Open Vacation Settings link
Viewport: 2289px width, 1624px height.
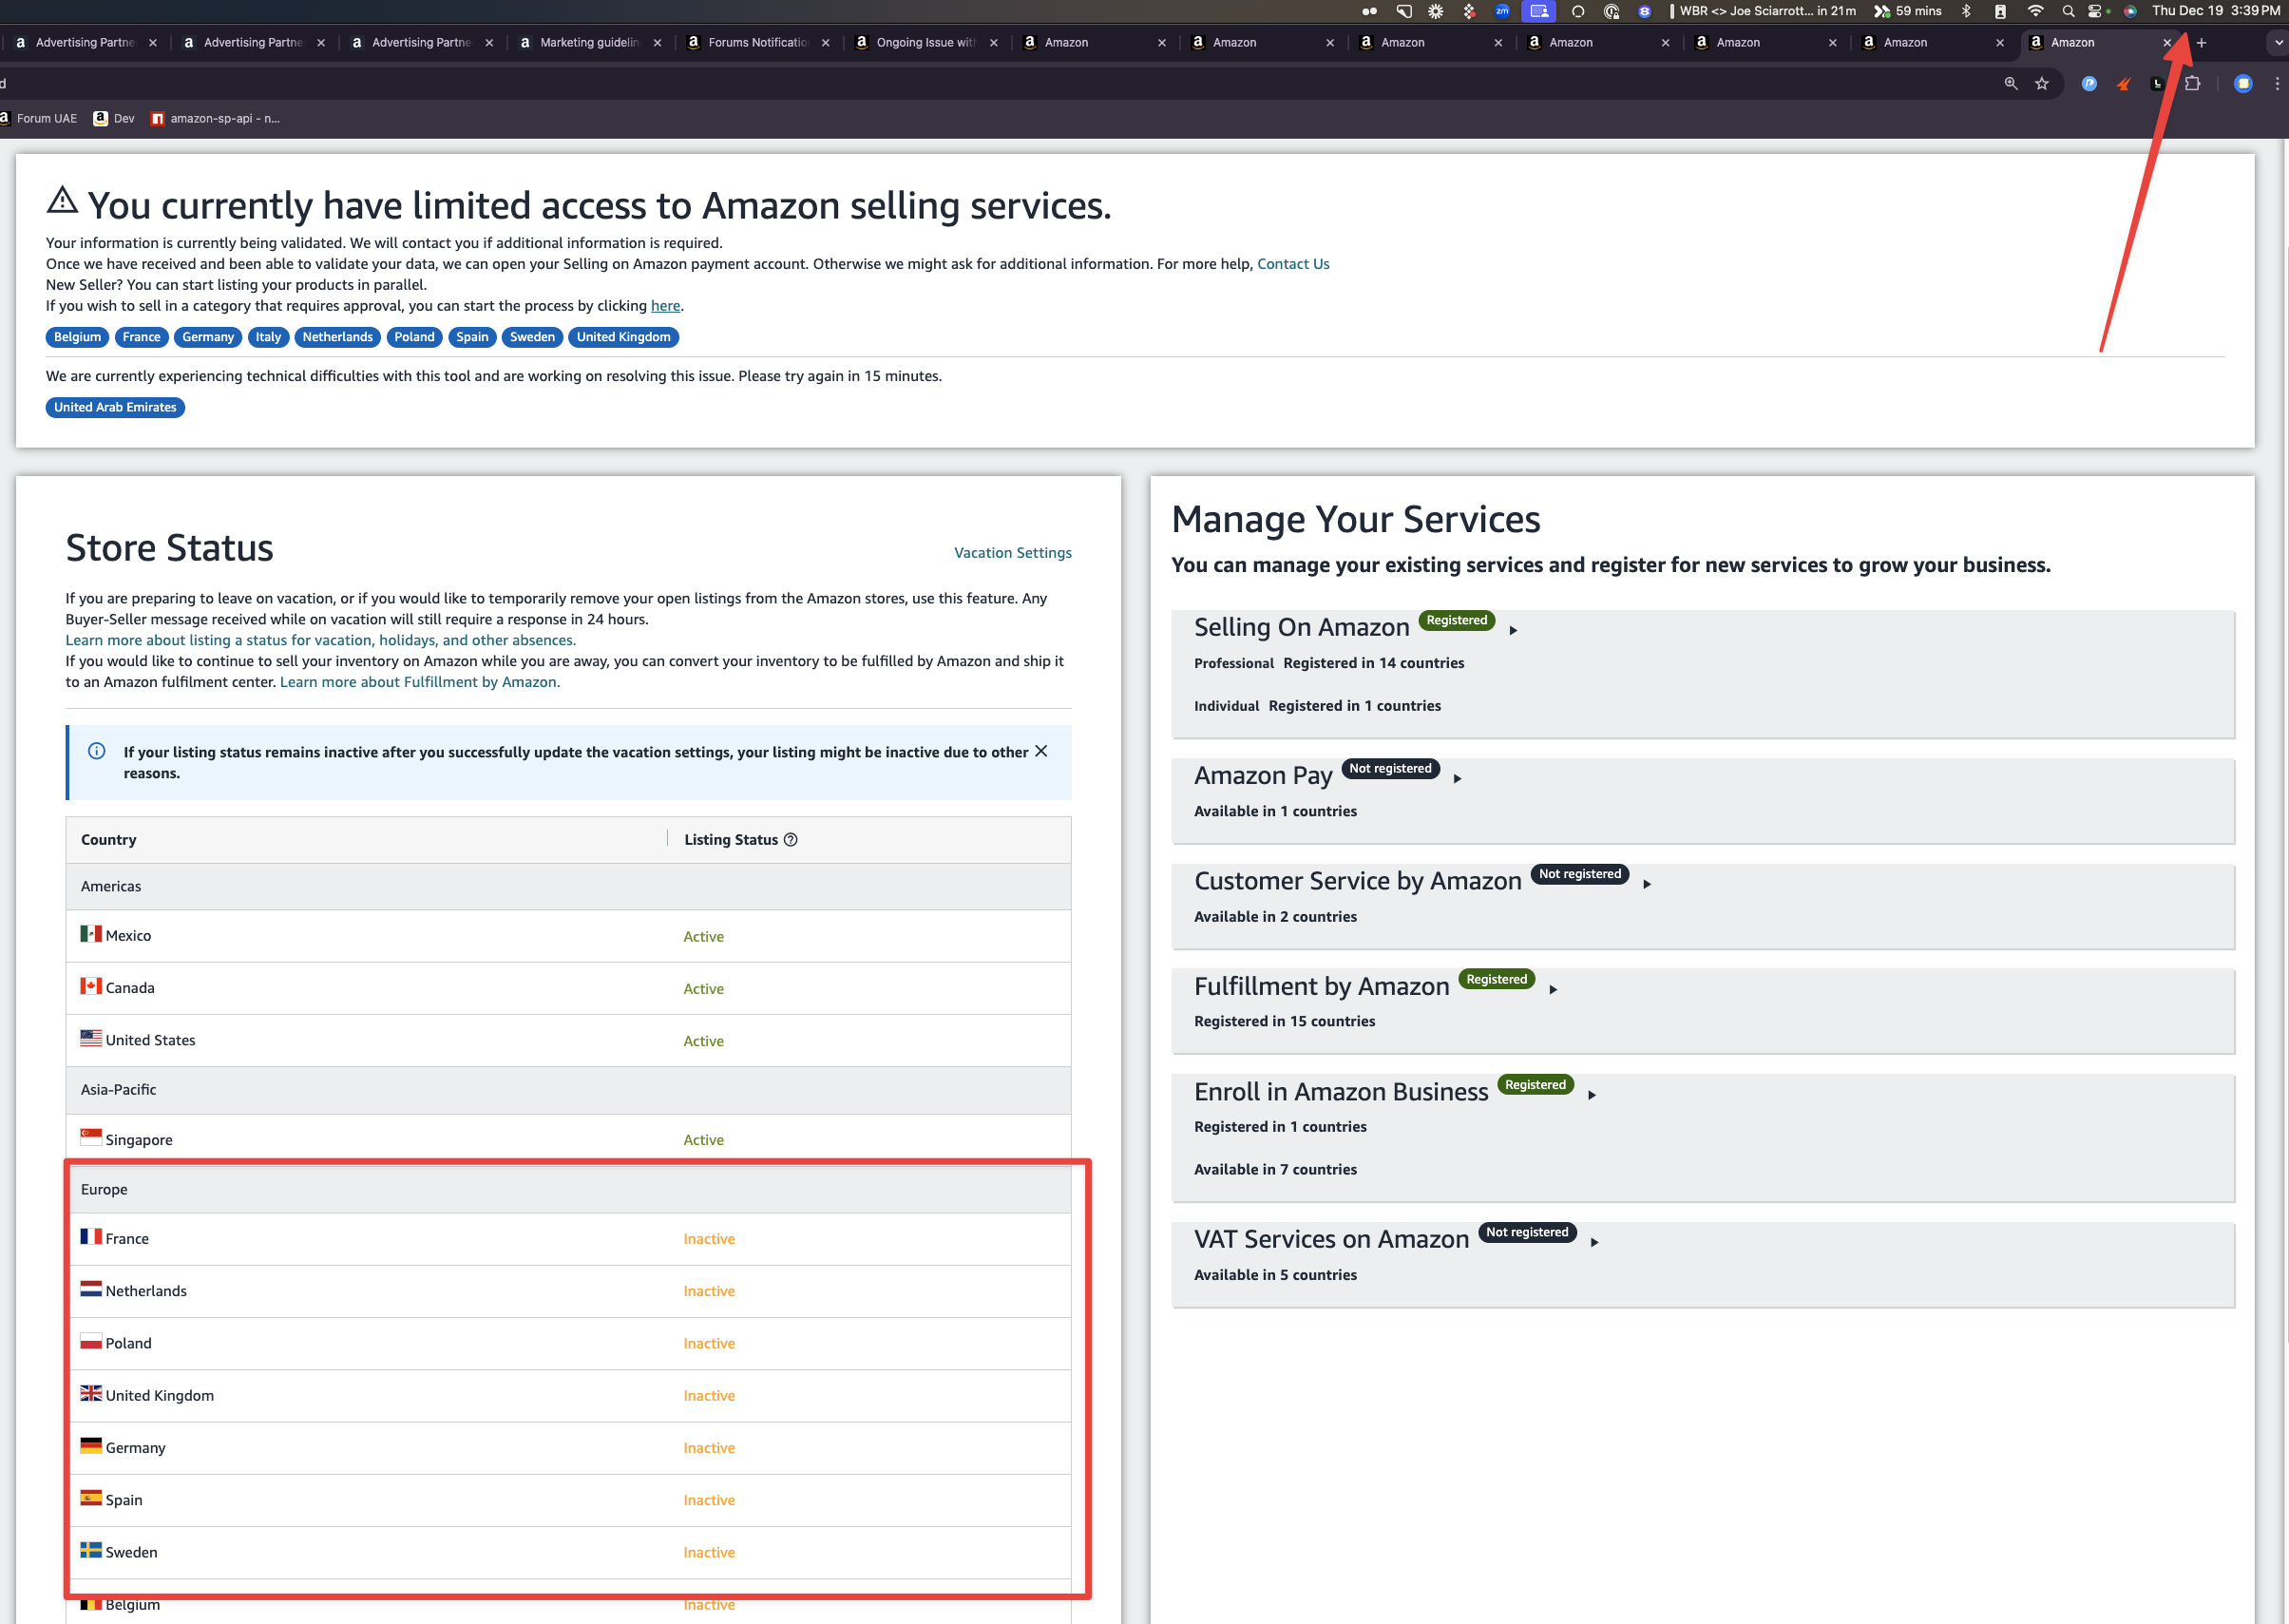(1012, 553)
